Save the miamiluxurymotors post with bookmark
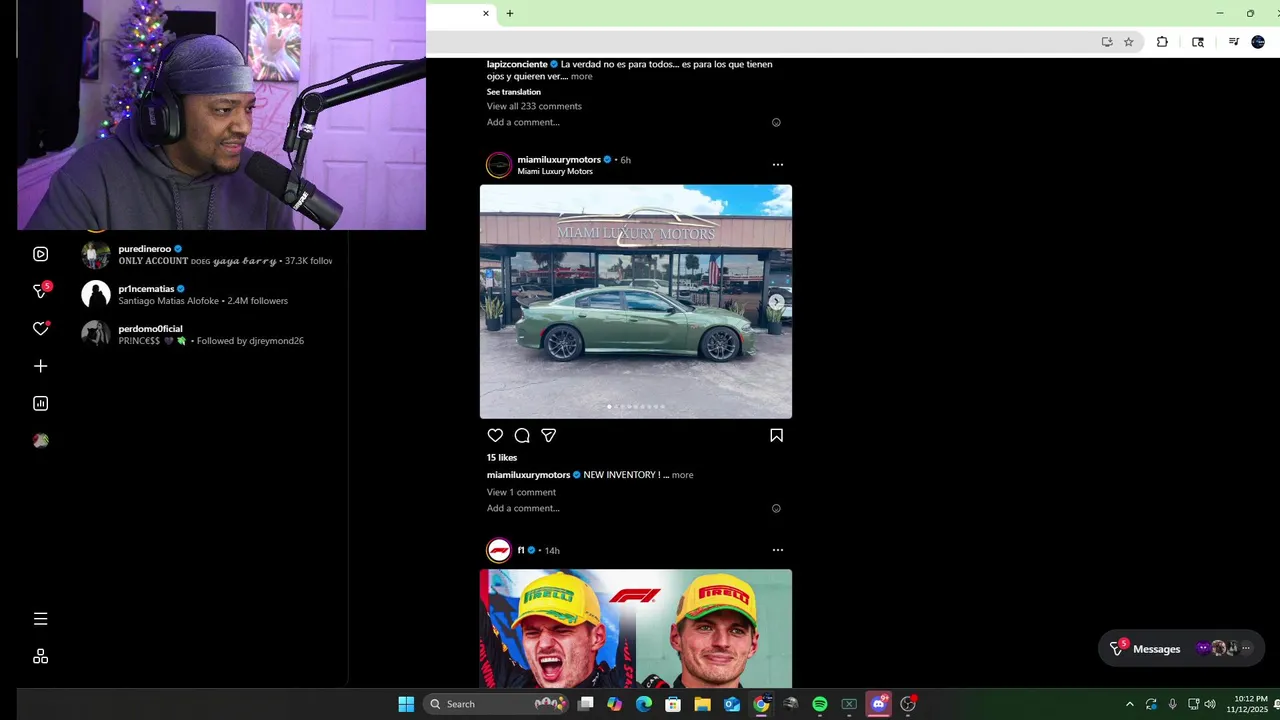The width and height of the screenshot is (1280, 720). [776, 435]
